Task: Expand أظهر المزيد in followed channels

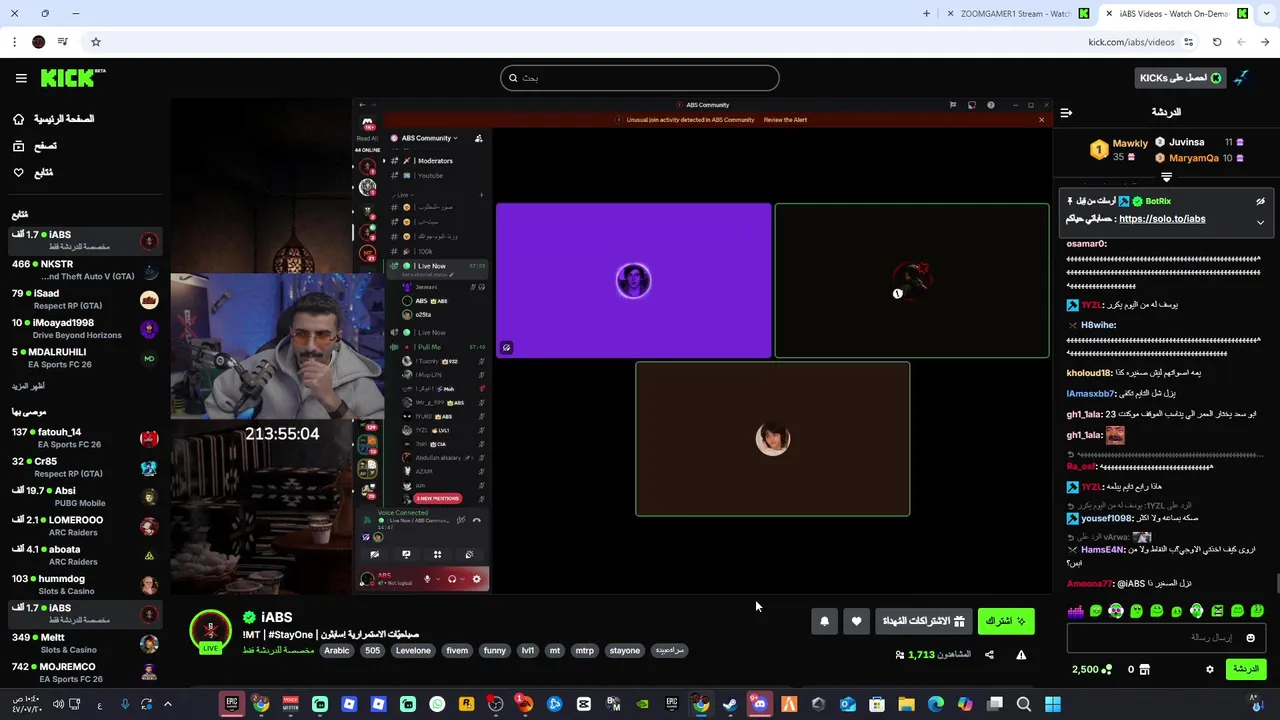Action: coord(28,386)
